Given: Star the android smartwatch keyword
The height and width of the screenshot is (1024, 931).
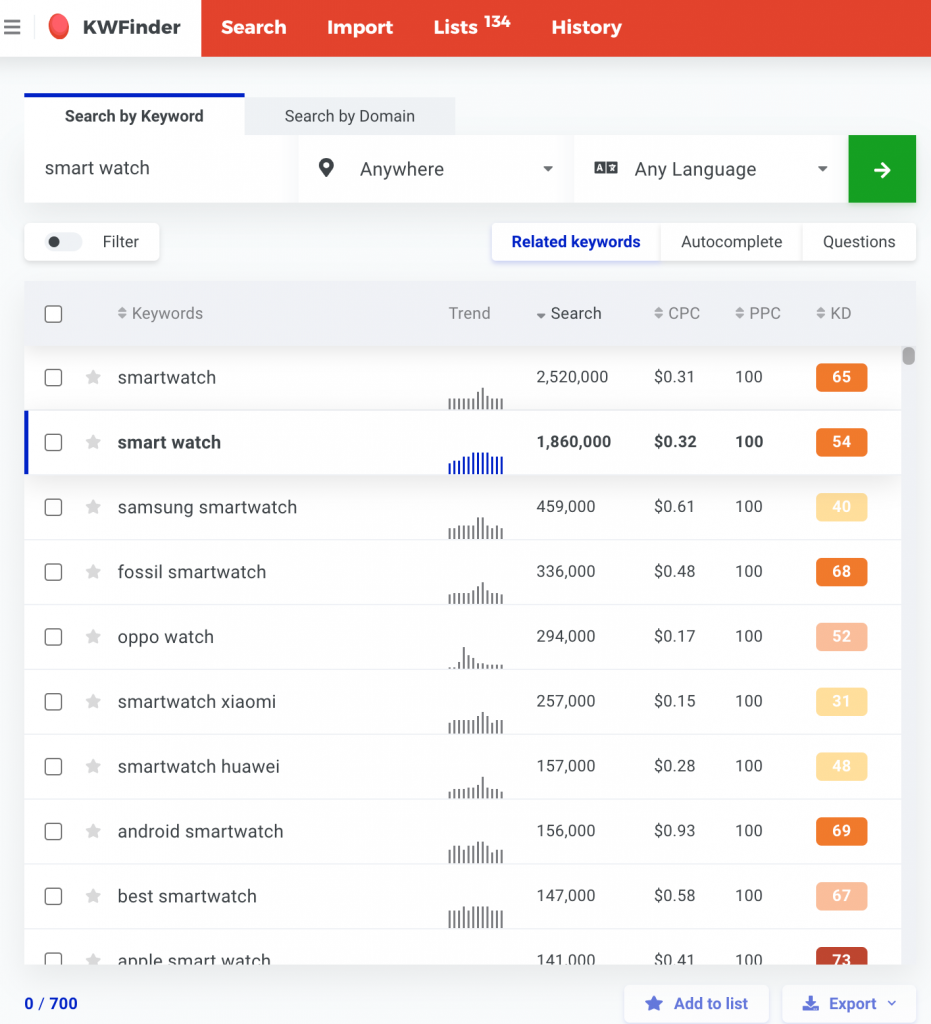Looking at the screenshot, I should [x=93, y=831].
